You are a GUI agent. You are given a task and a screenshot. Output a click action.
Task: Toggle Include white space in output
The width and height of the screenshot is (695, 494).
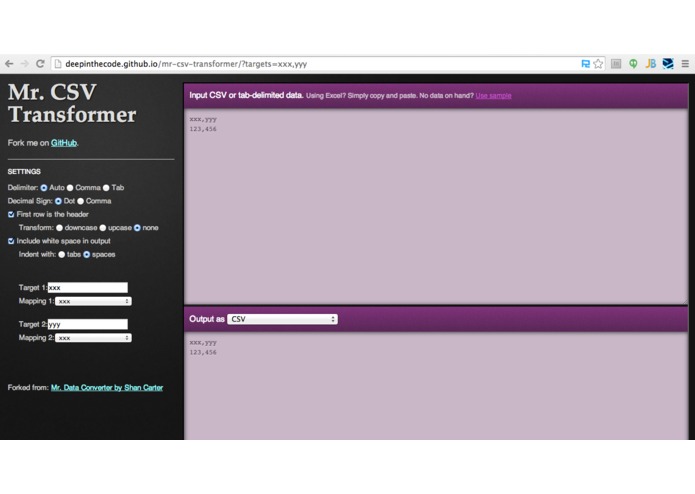pyautogui.click(x=11, y=241)
